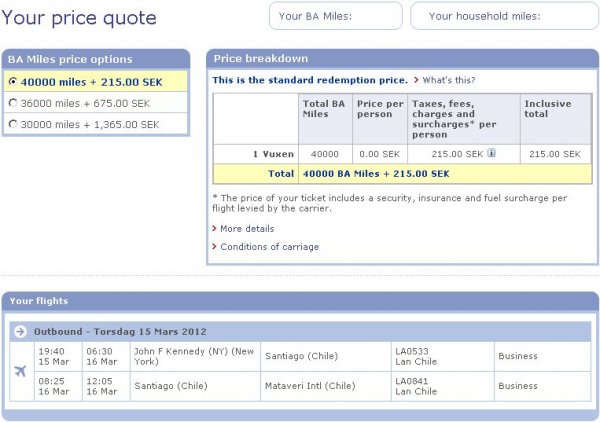Pick the 30000 miles + 1,365.00 SEK option
The width and height of the screenshot is (600, 422).
[13, 124]
